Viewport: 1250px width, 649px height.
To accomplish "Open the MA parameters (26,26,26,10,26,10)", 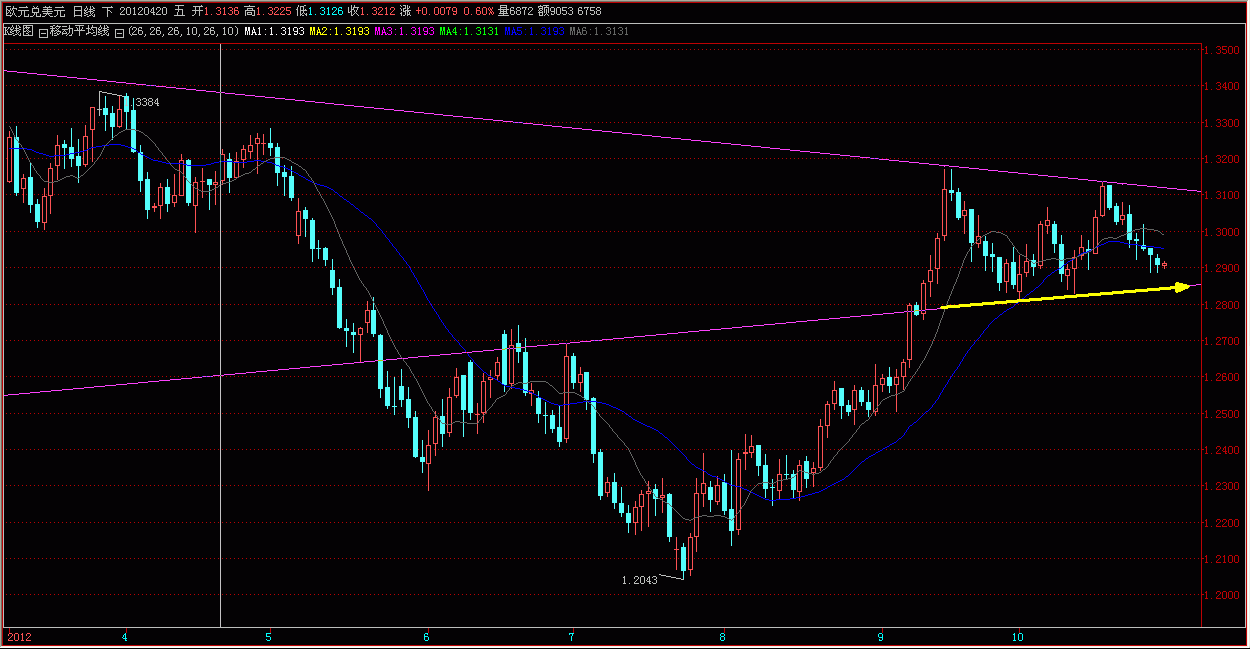I will click(183, 31).
